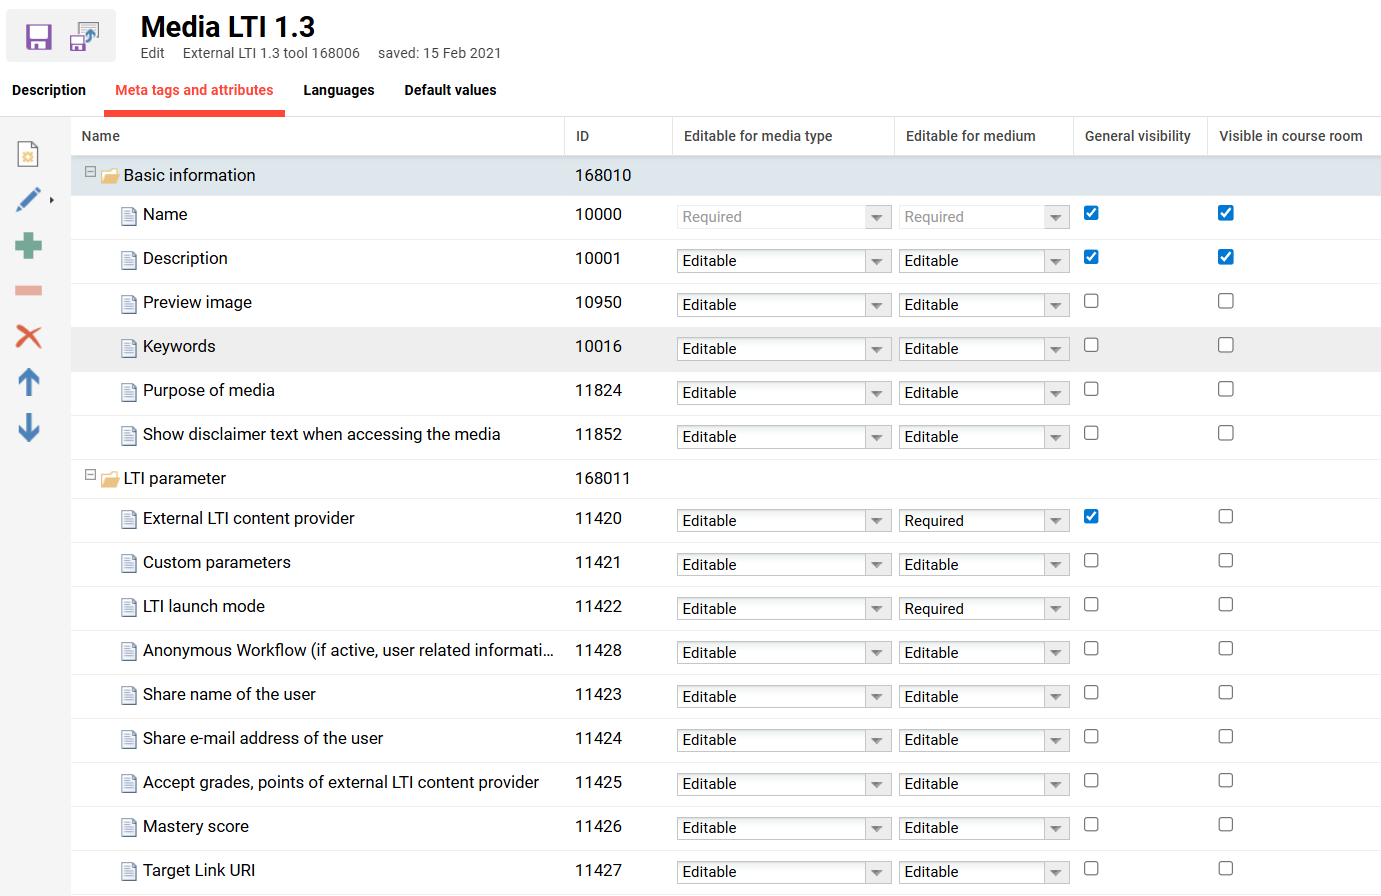Viewport: 1381px width, 896px height.
Task: Collapse the LTI parameter group
Action: tap(90, 476)
